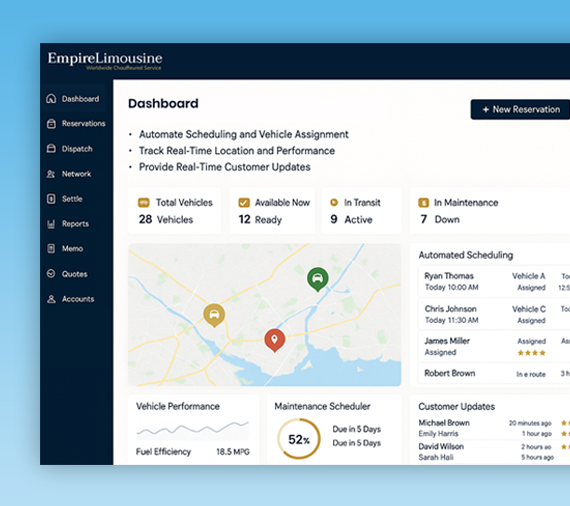Open the Dashboard home icon
This screenshot has height=506, width=570.
(51, 99)
